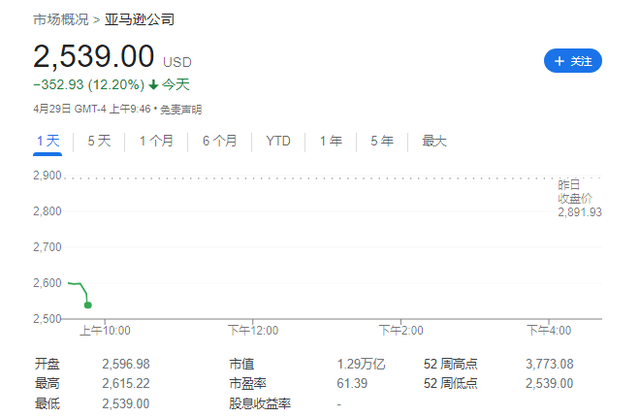Select the 5 年 range tab

pos(381,141)
